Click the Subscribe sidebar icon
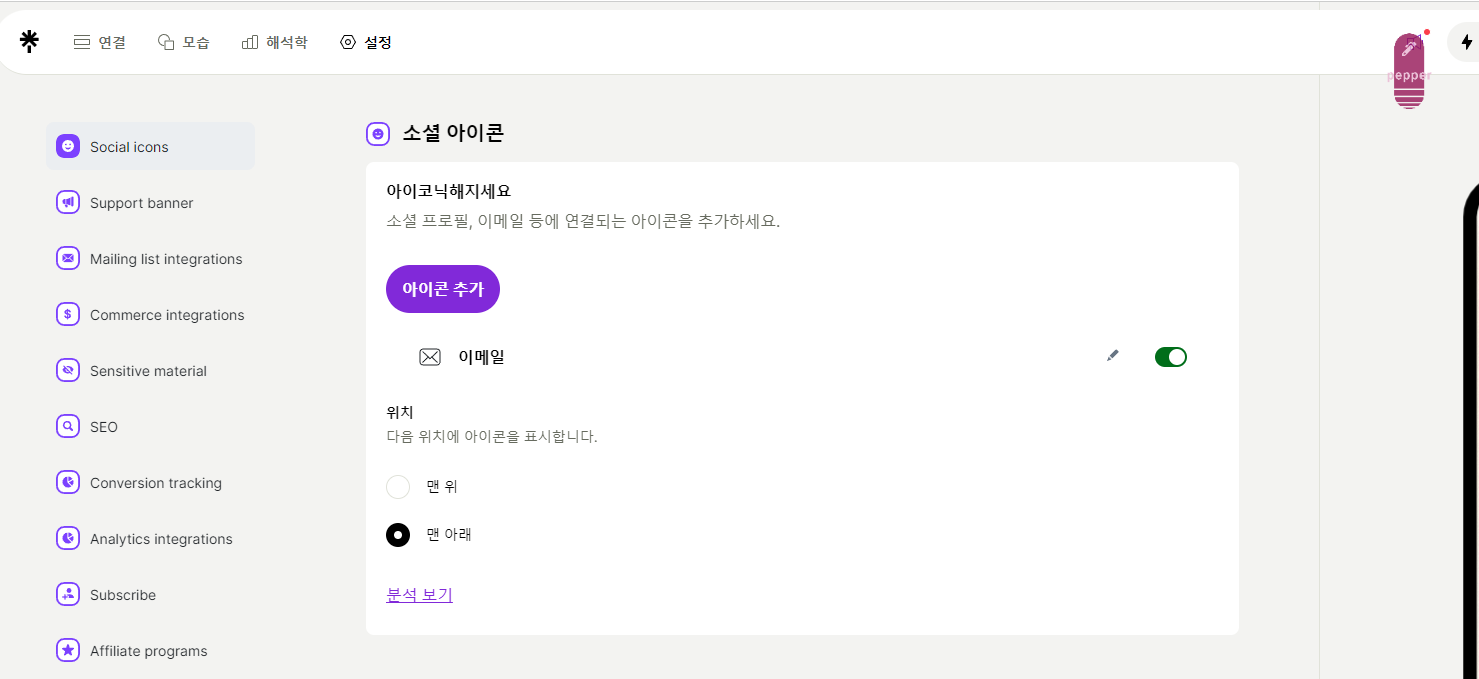This screenshot has height=679, width=1479. point(67,594)
